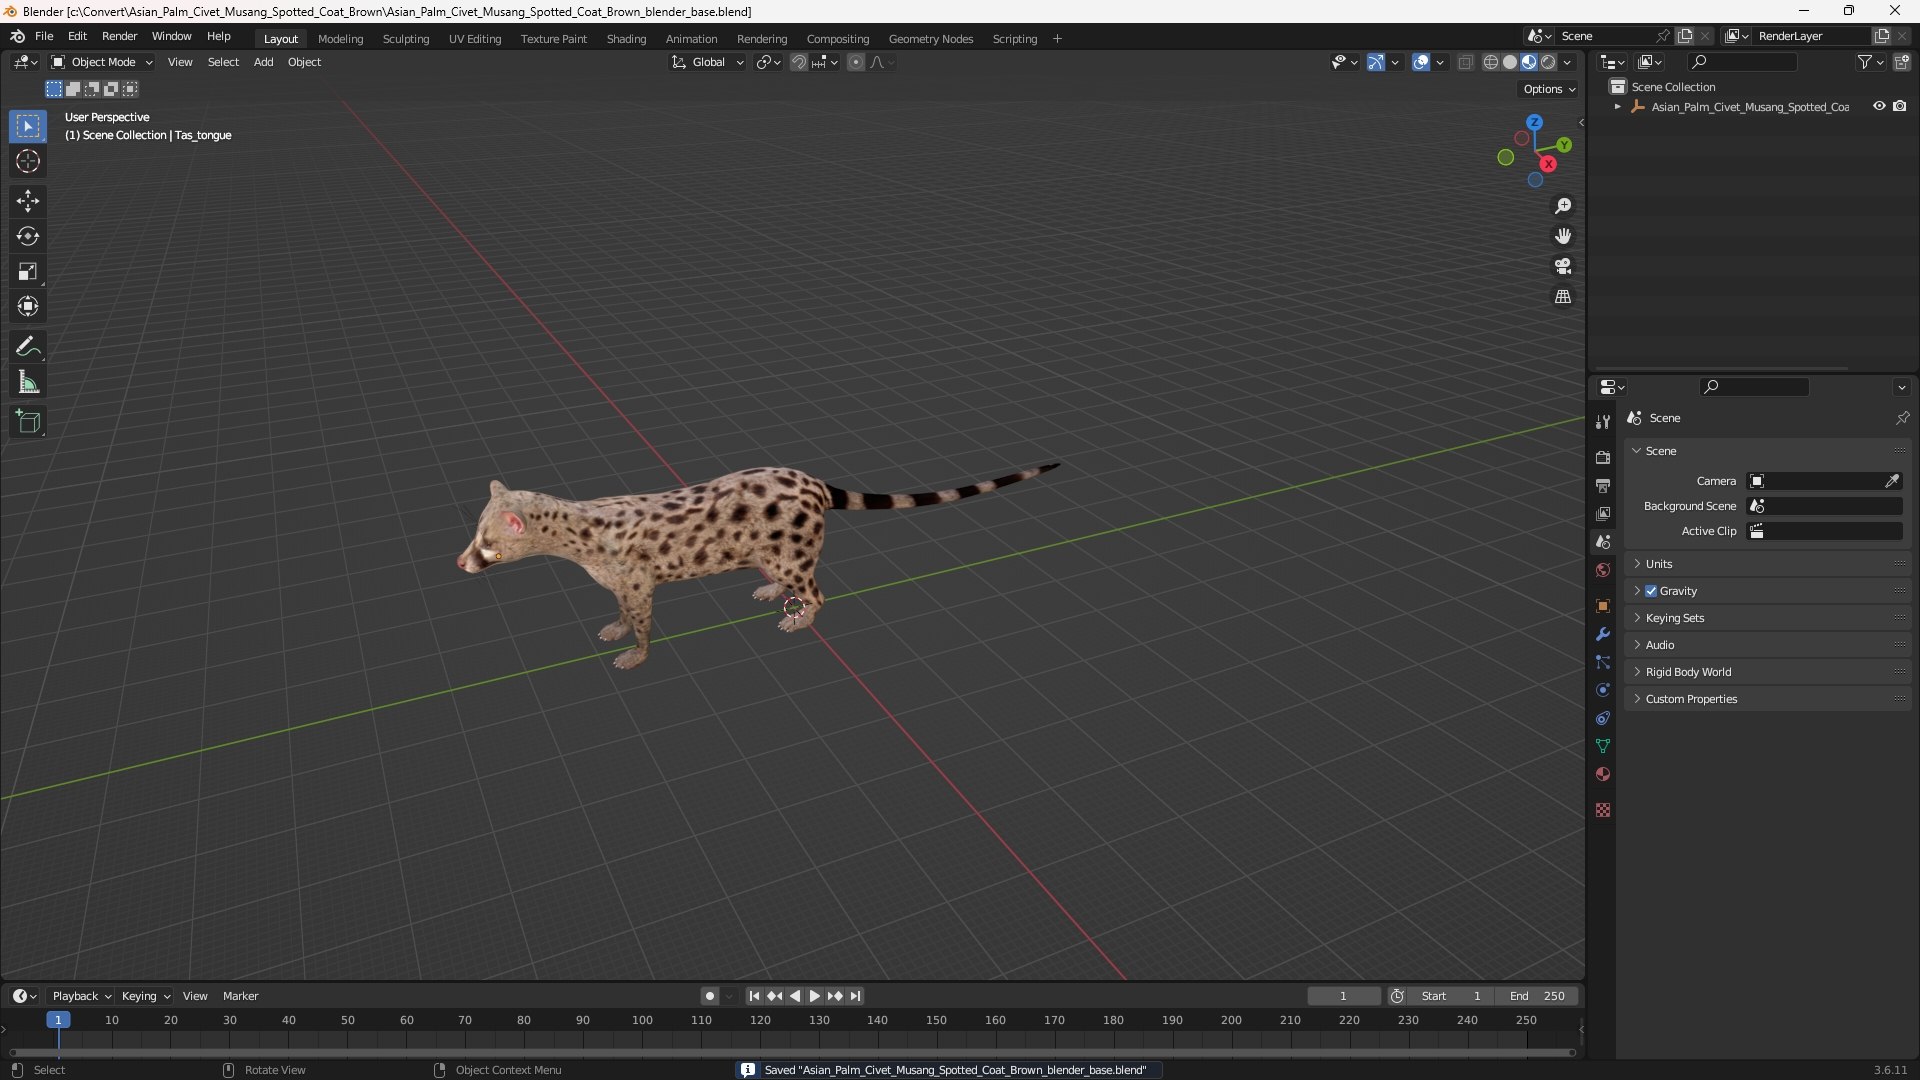1920x1080 pixels.
Task: Choose the Measure ruler tool
Action: point(28,382)
